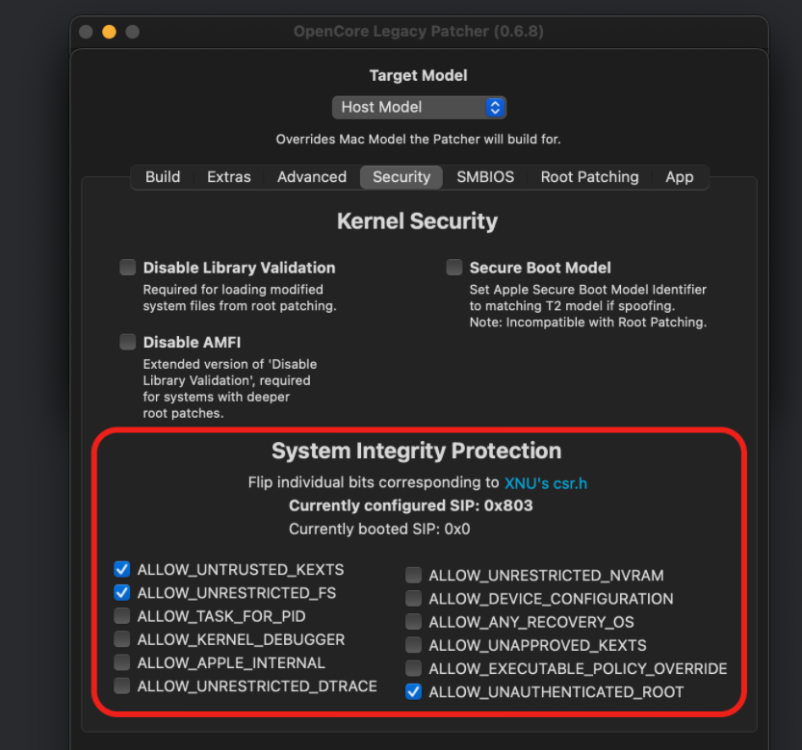Tick ALLOW_UNAPPROVED_KEXTS checkbox
Image resolution: width=802 pixels, height=750 pixels.
click(413, 645)
